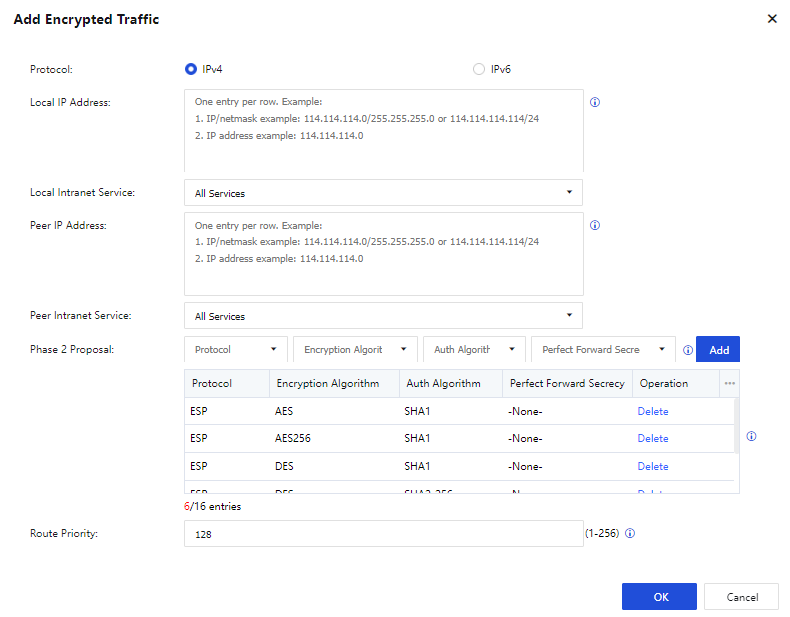
Task: Expand the Phase 2 Protocol dropdown
Action: (x=236, y=350)
